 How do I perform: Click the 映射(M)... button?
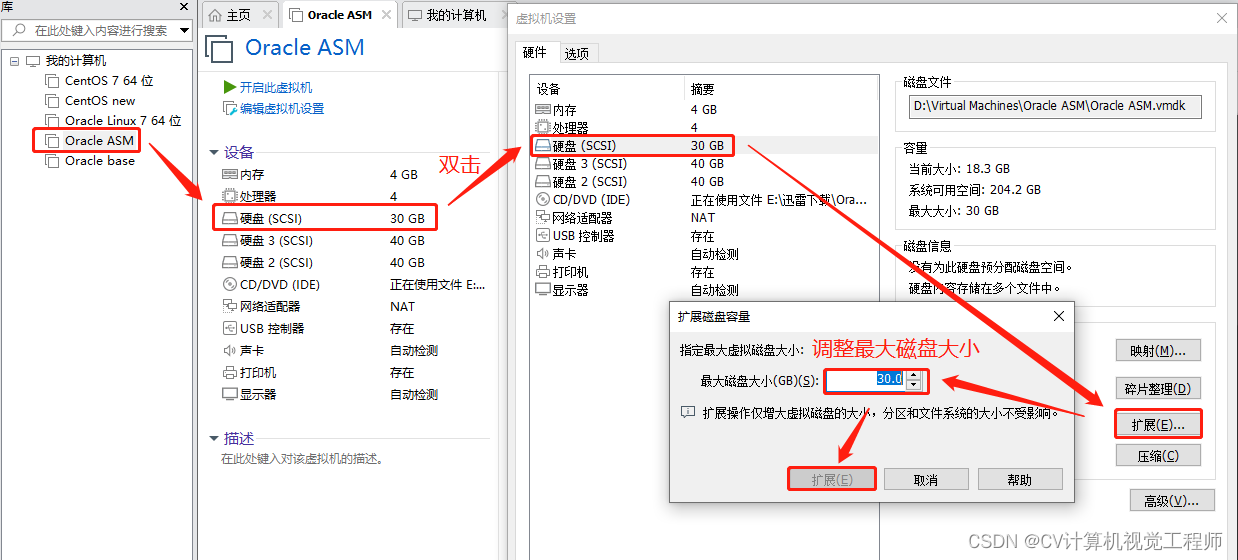[1158, 351]
